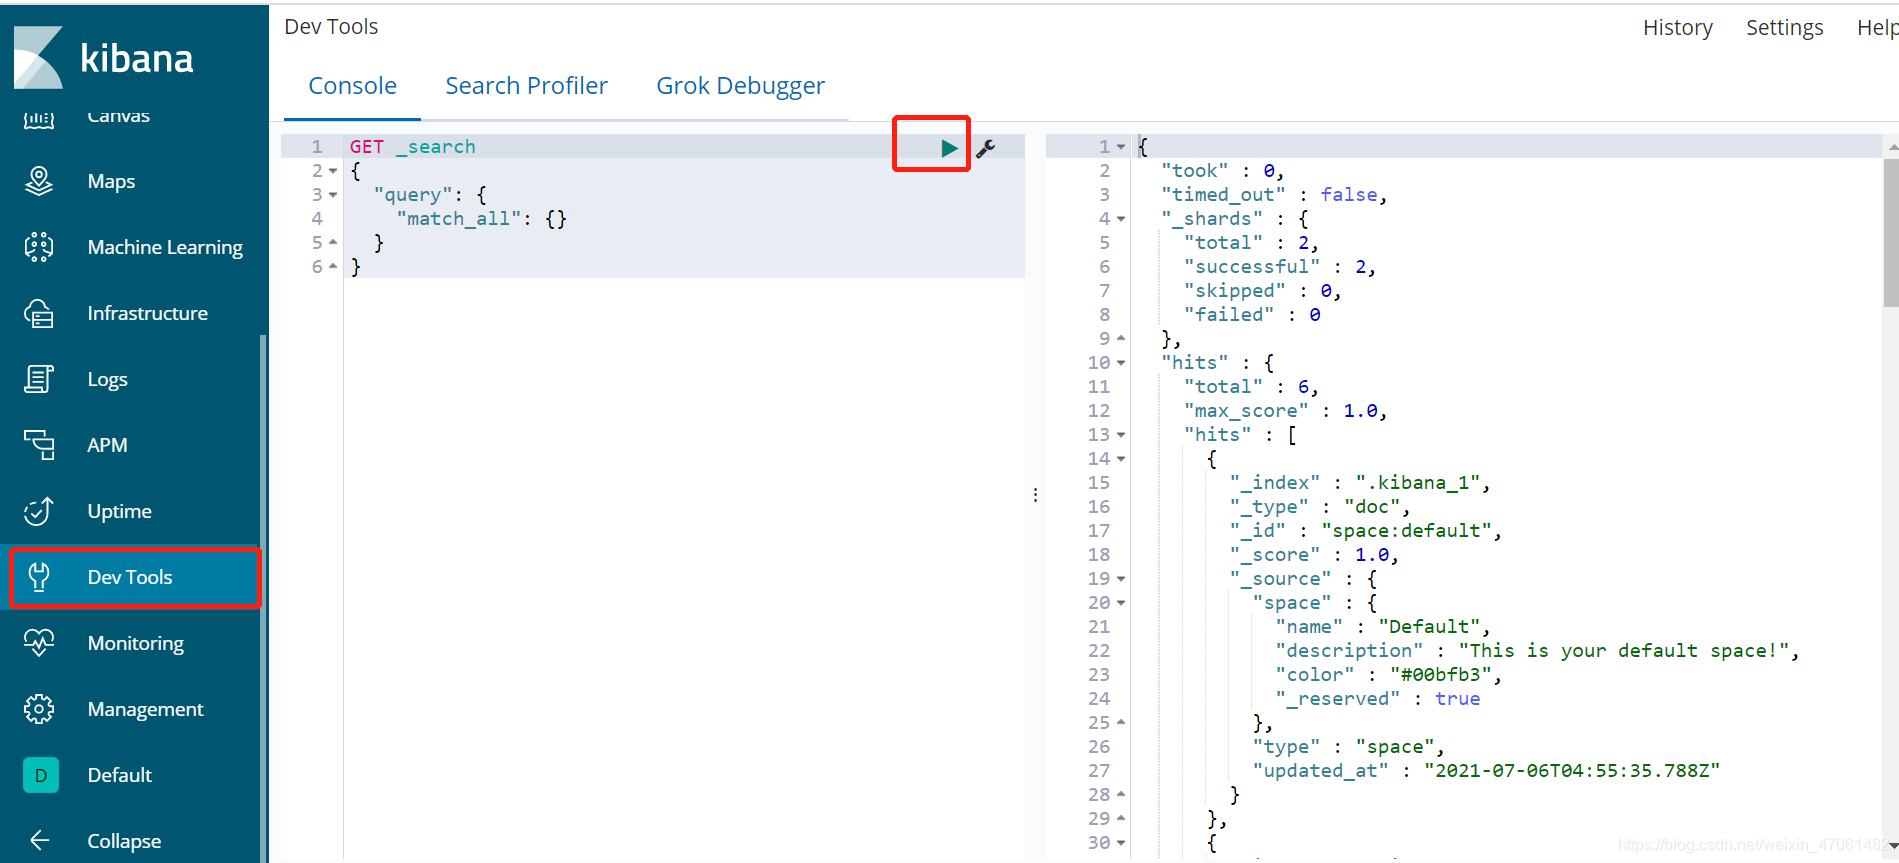Click the pane divider handle dots
1899x863 pixels.
(1035, 495)
